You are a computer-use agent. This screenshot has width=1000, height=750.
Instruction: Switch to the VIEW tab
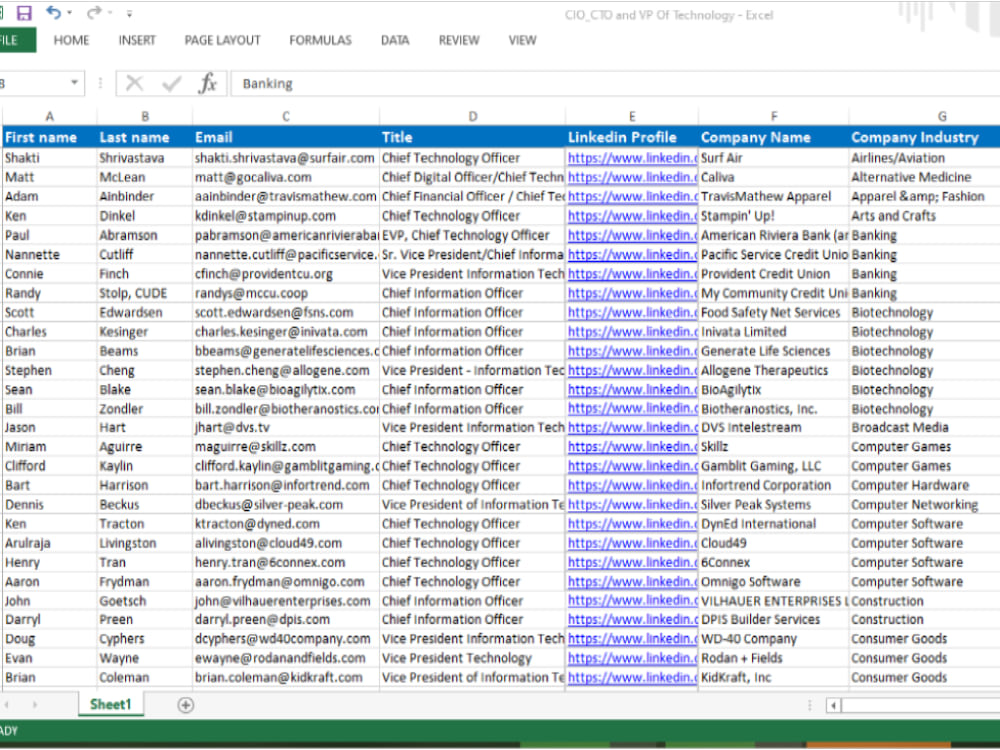click(x=522, y=40)
